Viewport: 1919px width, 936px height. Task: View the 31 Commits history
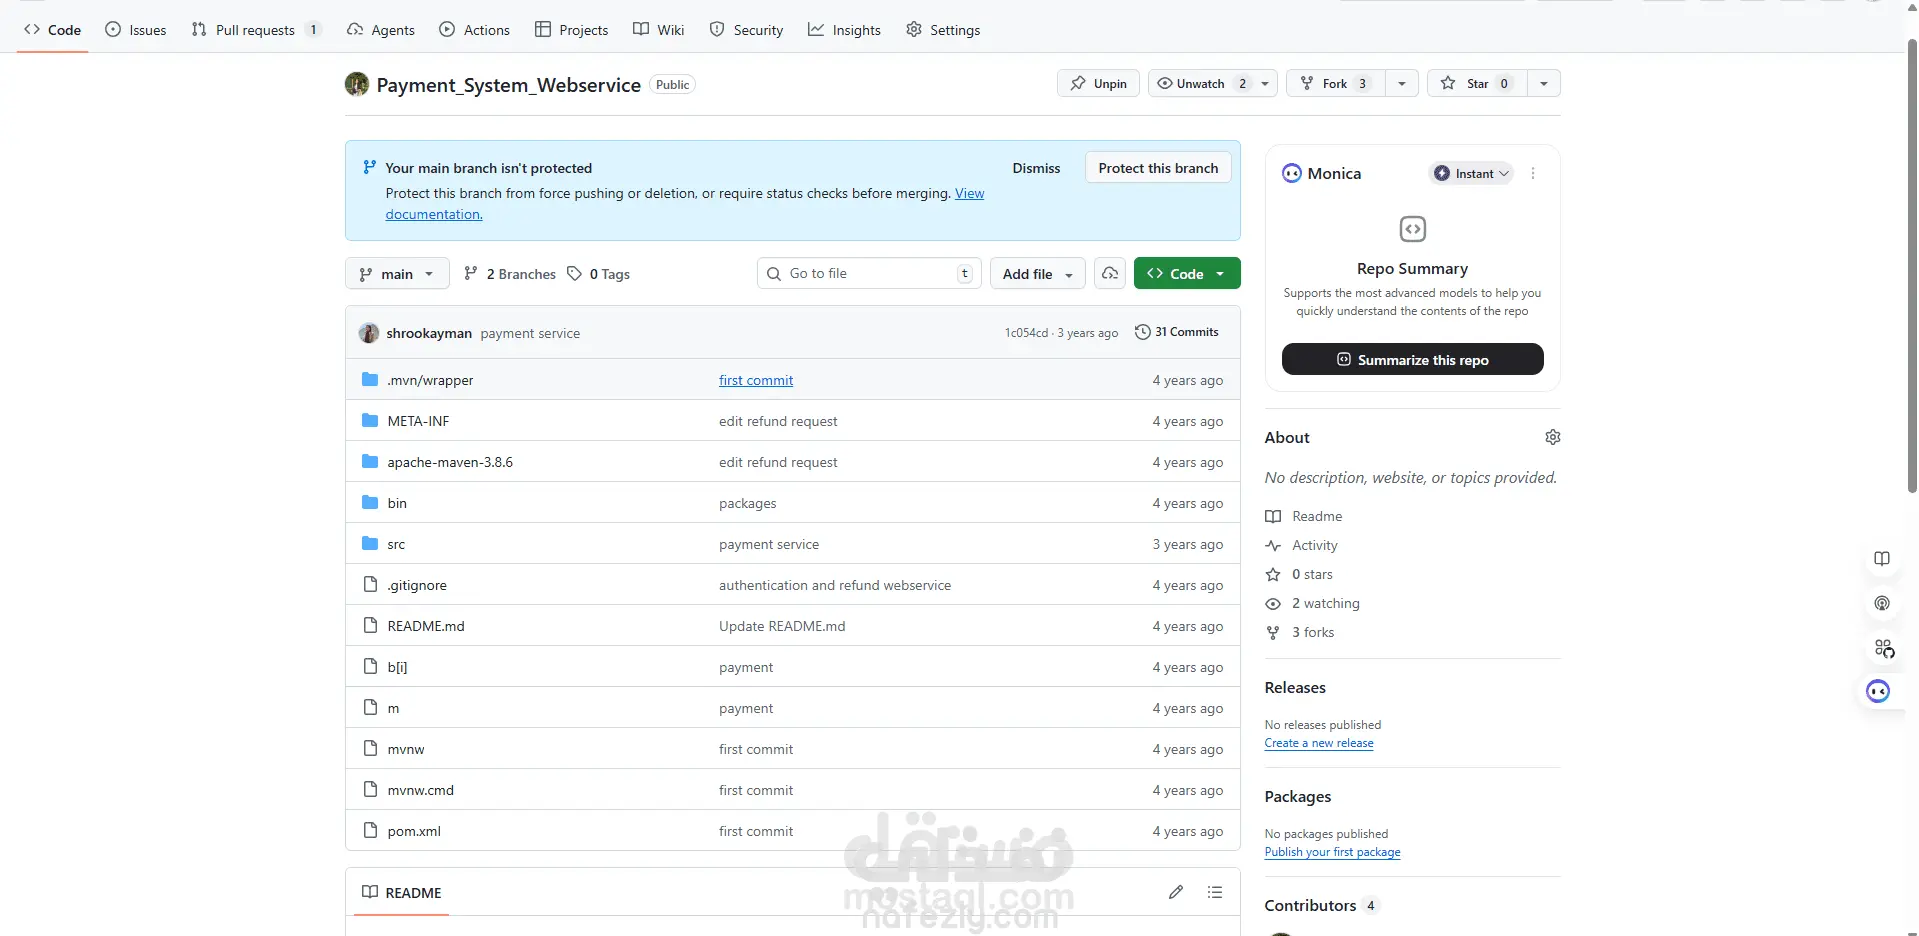pos(1177,332)
